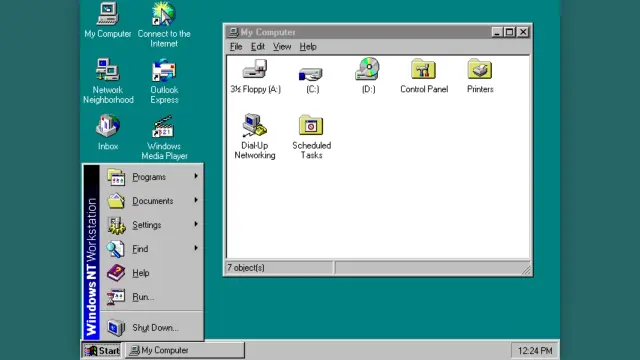
Task: Maximize the My Computer window
Action: tap(509, 32)
